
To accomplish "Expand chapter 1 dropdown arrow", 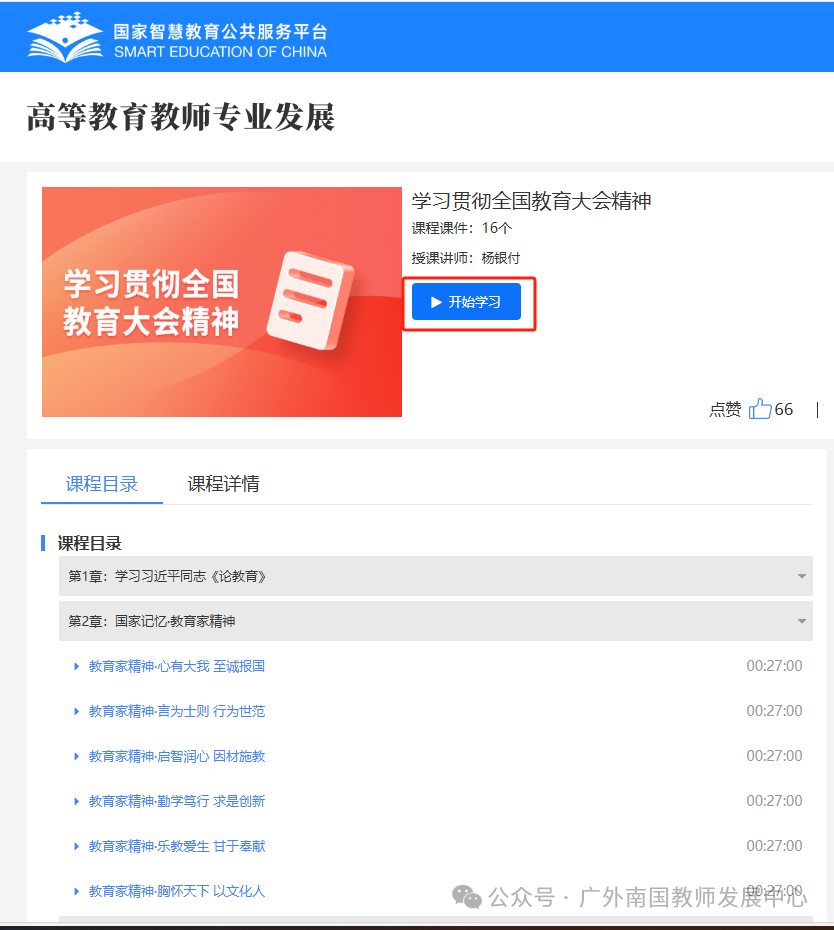I will [x=801, y=577].
